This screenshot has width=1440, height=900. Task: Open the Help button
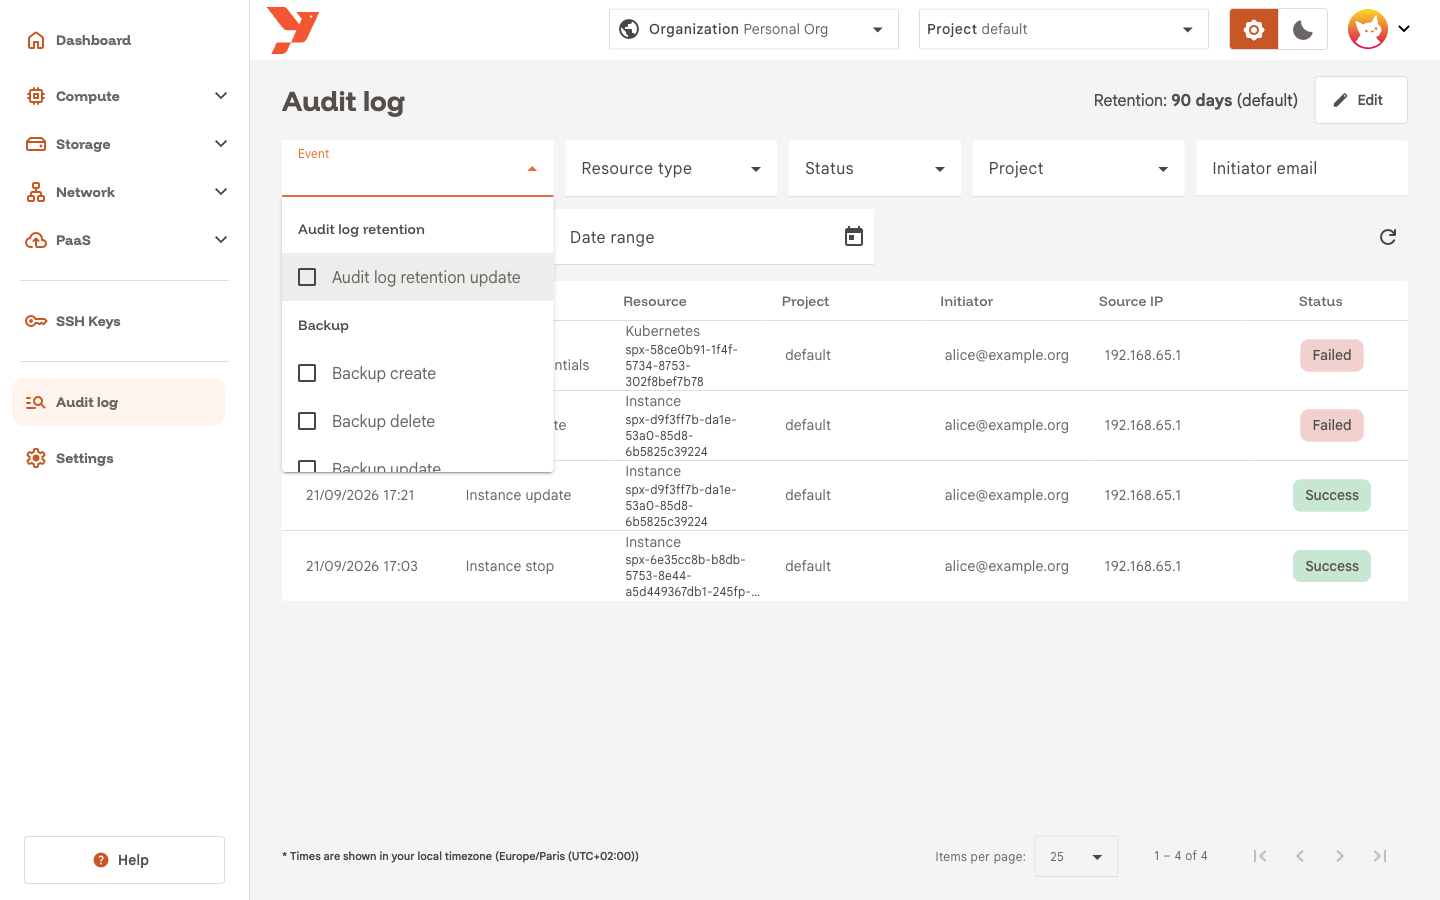pyautogui.click(x=124, y=860)
